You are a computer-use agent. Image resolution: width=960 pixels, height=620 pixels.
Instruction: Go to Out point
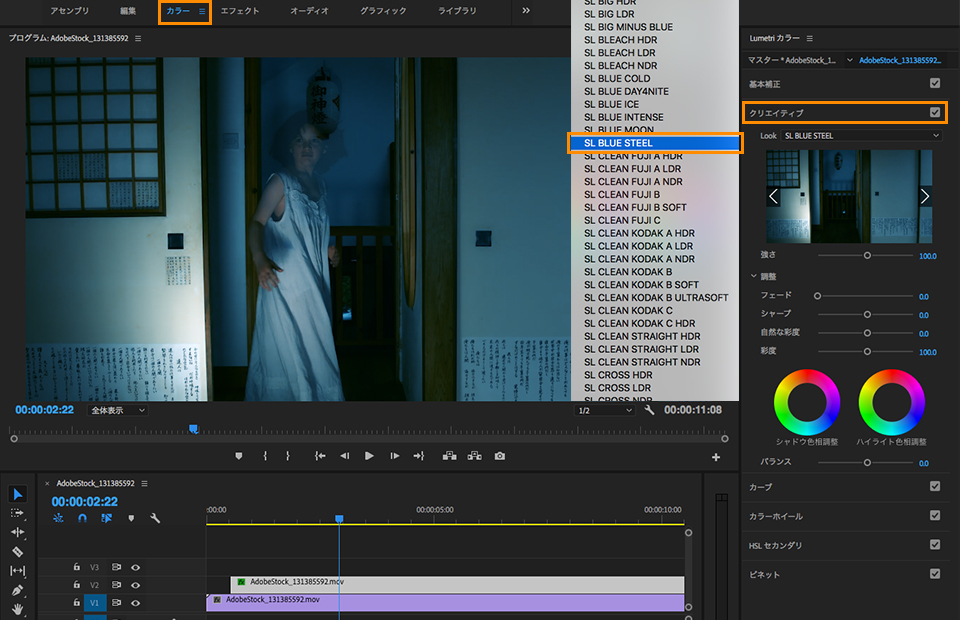tap(419, 456)
